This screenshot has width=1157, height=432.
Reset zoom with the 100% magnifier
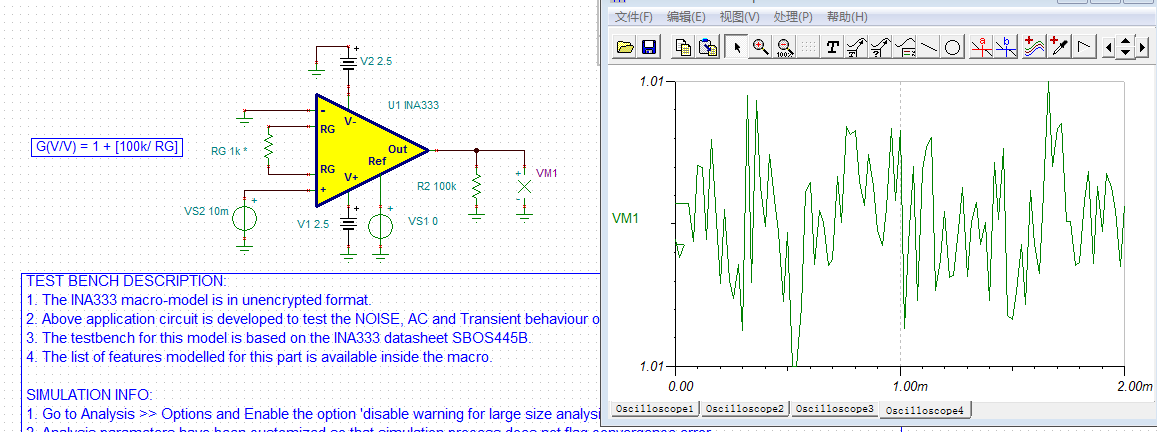click(784, 48)
